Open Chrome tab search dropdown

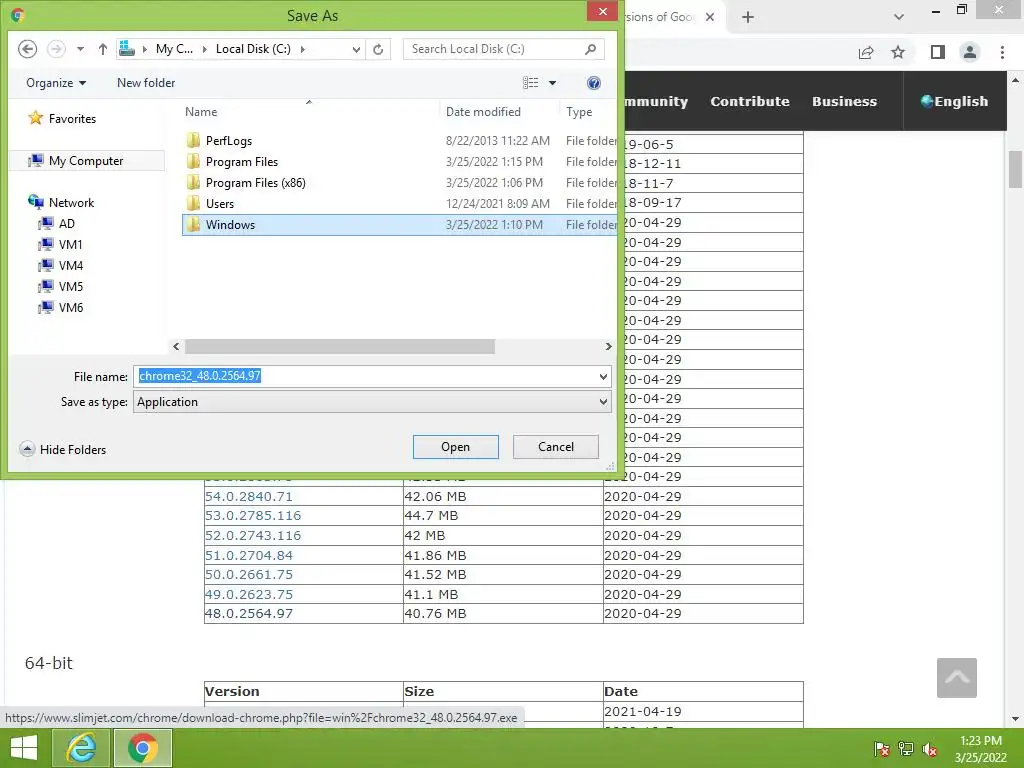tap(899, 17)
